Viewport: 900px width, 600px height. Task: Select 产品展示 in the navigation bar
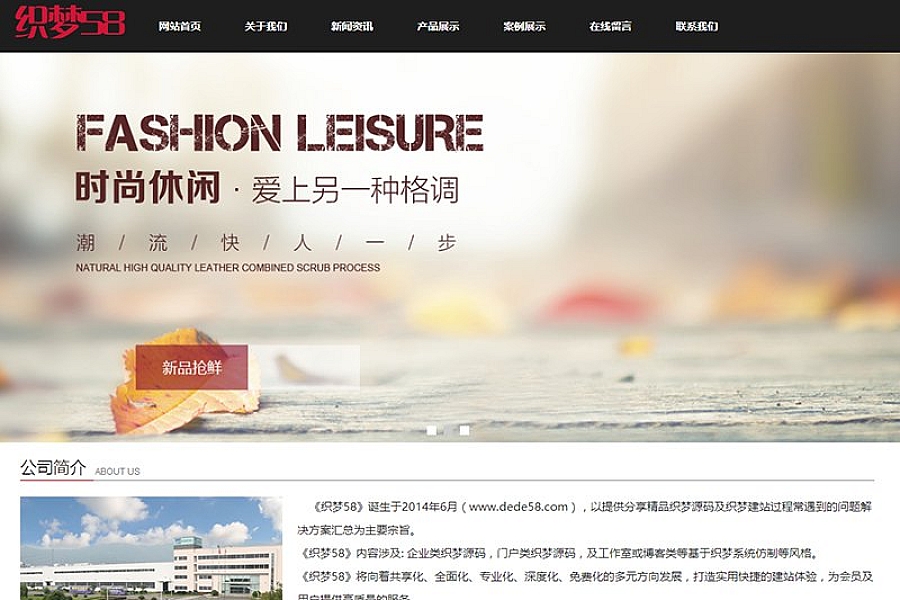click(x=438, y=26)
